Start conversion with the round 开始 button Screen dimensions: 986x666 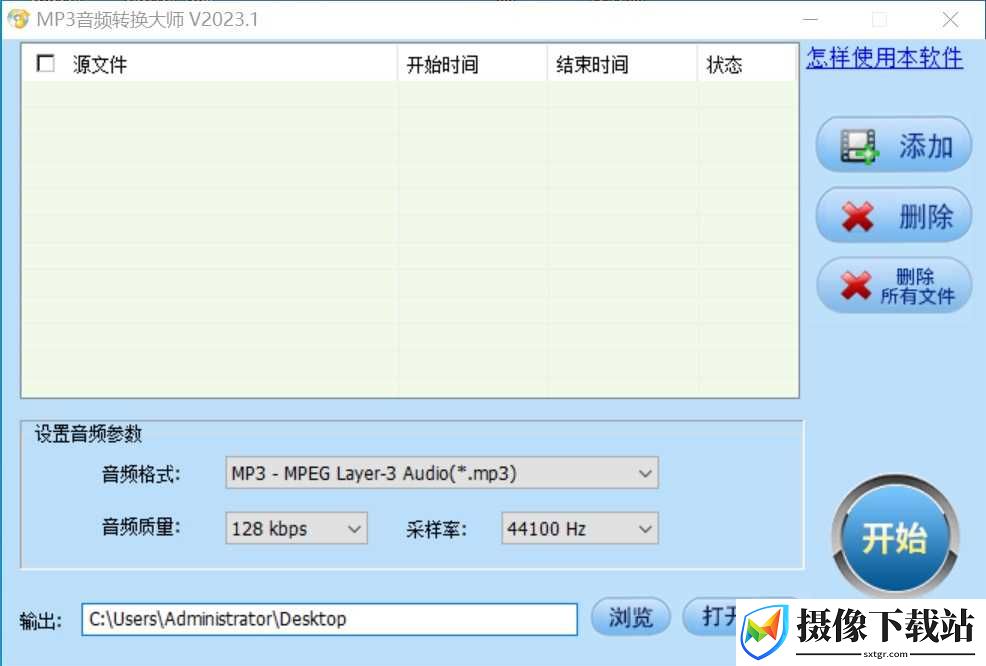(x=895, y=538)
